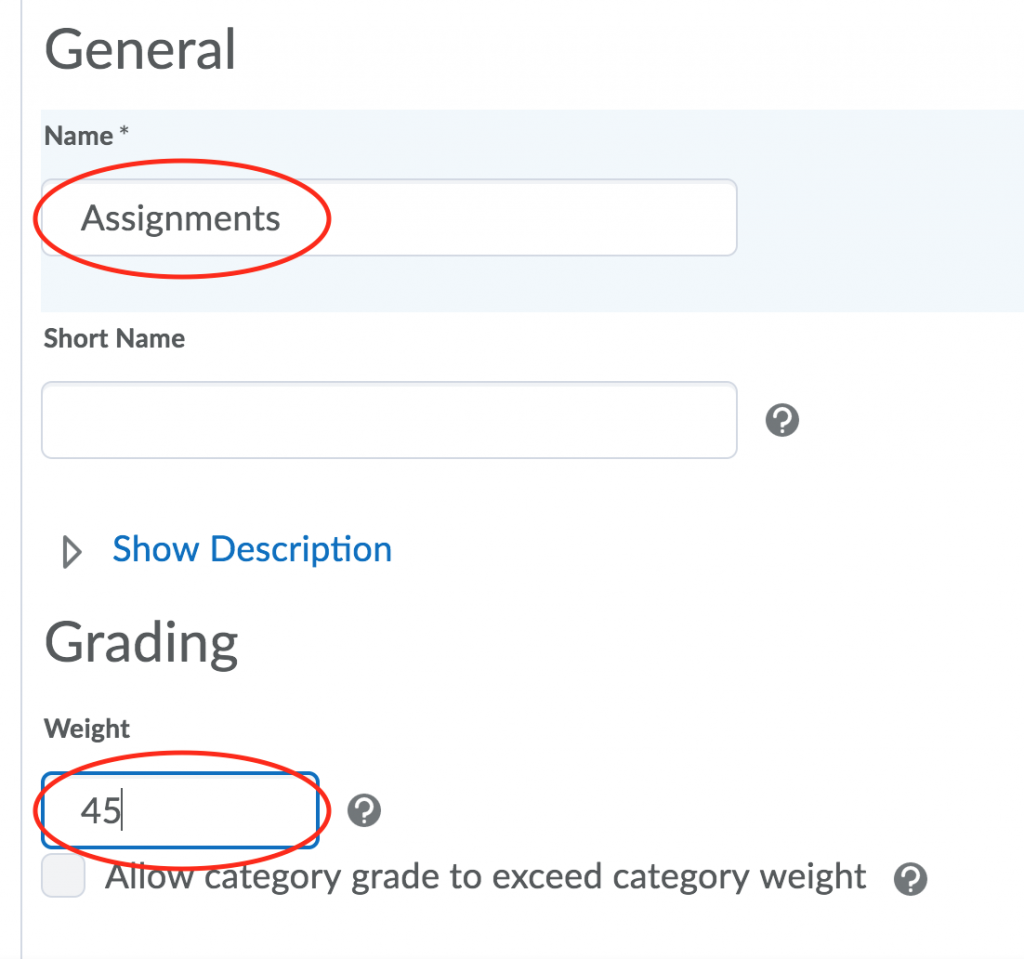Expand the description editor section

(x=251, y=549)
